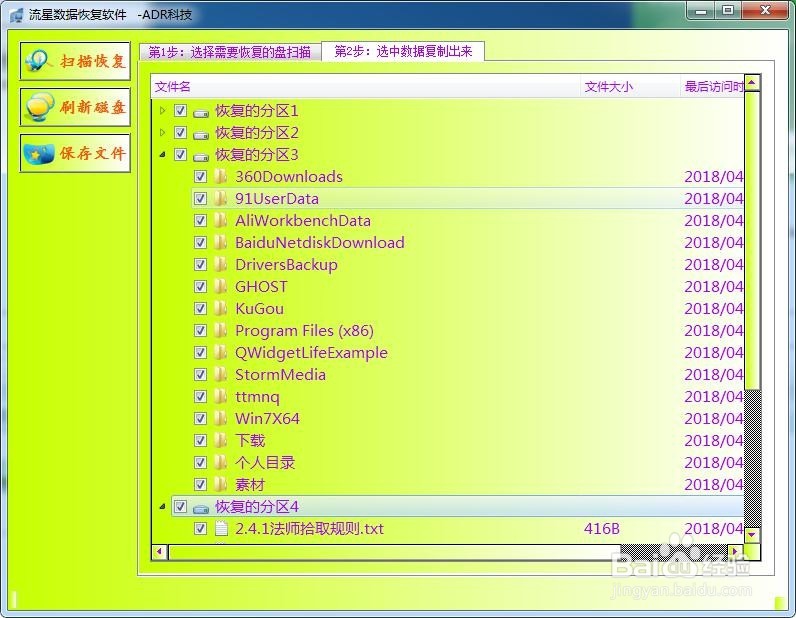Screen dimensions: 796x618
Task: Click the 扫描恢复 scan recovery button
Action: click(75, 61)
